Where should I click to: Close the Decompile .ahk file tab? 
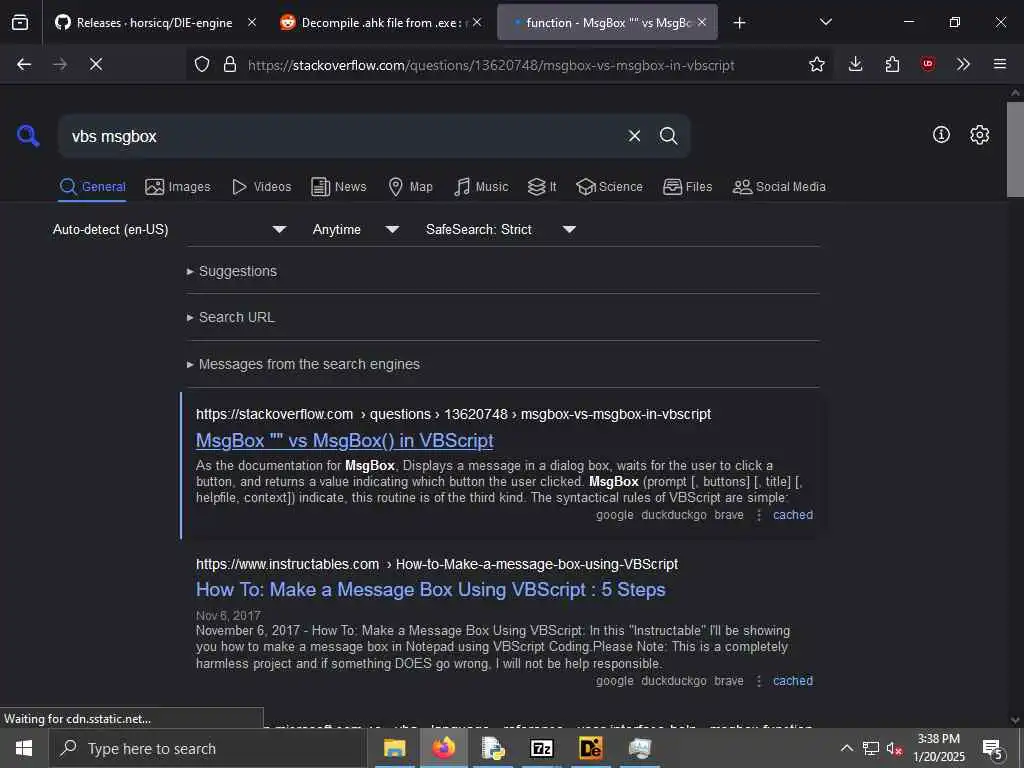477,22
